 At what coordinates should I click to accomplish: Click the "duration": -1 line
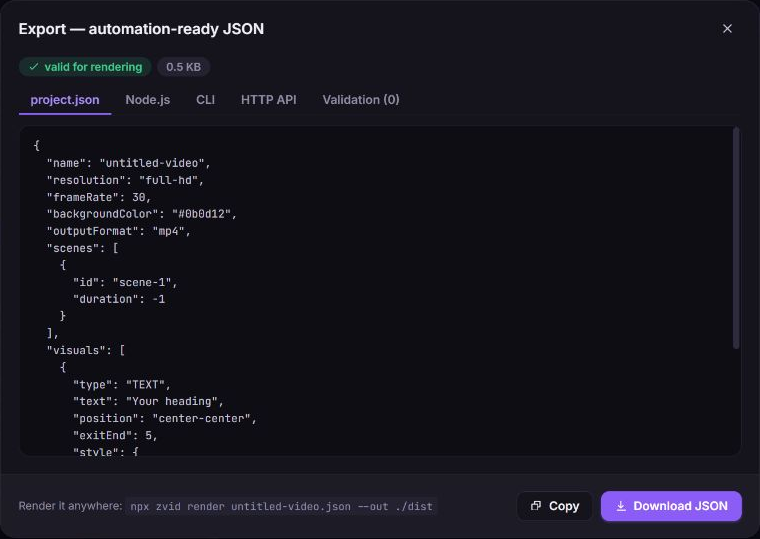119,300
